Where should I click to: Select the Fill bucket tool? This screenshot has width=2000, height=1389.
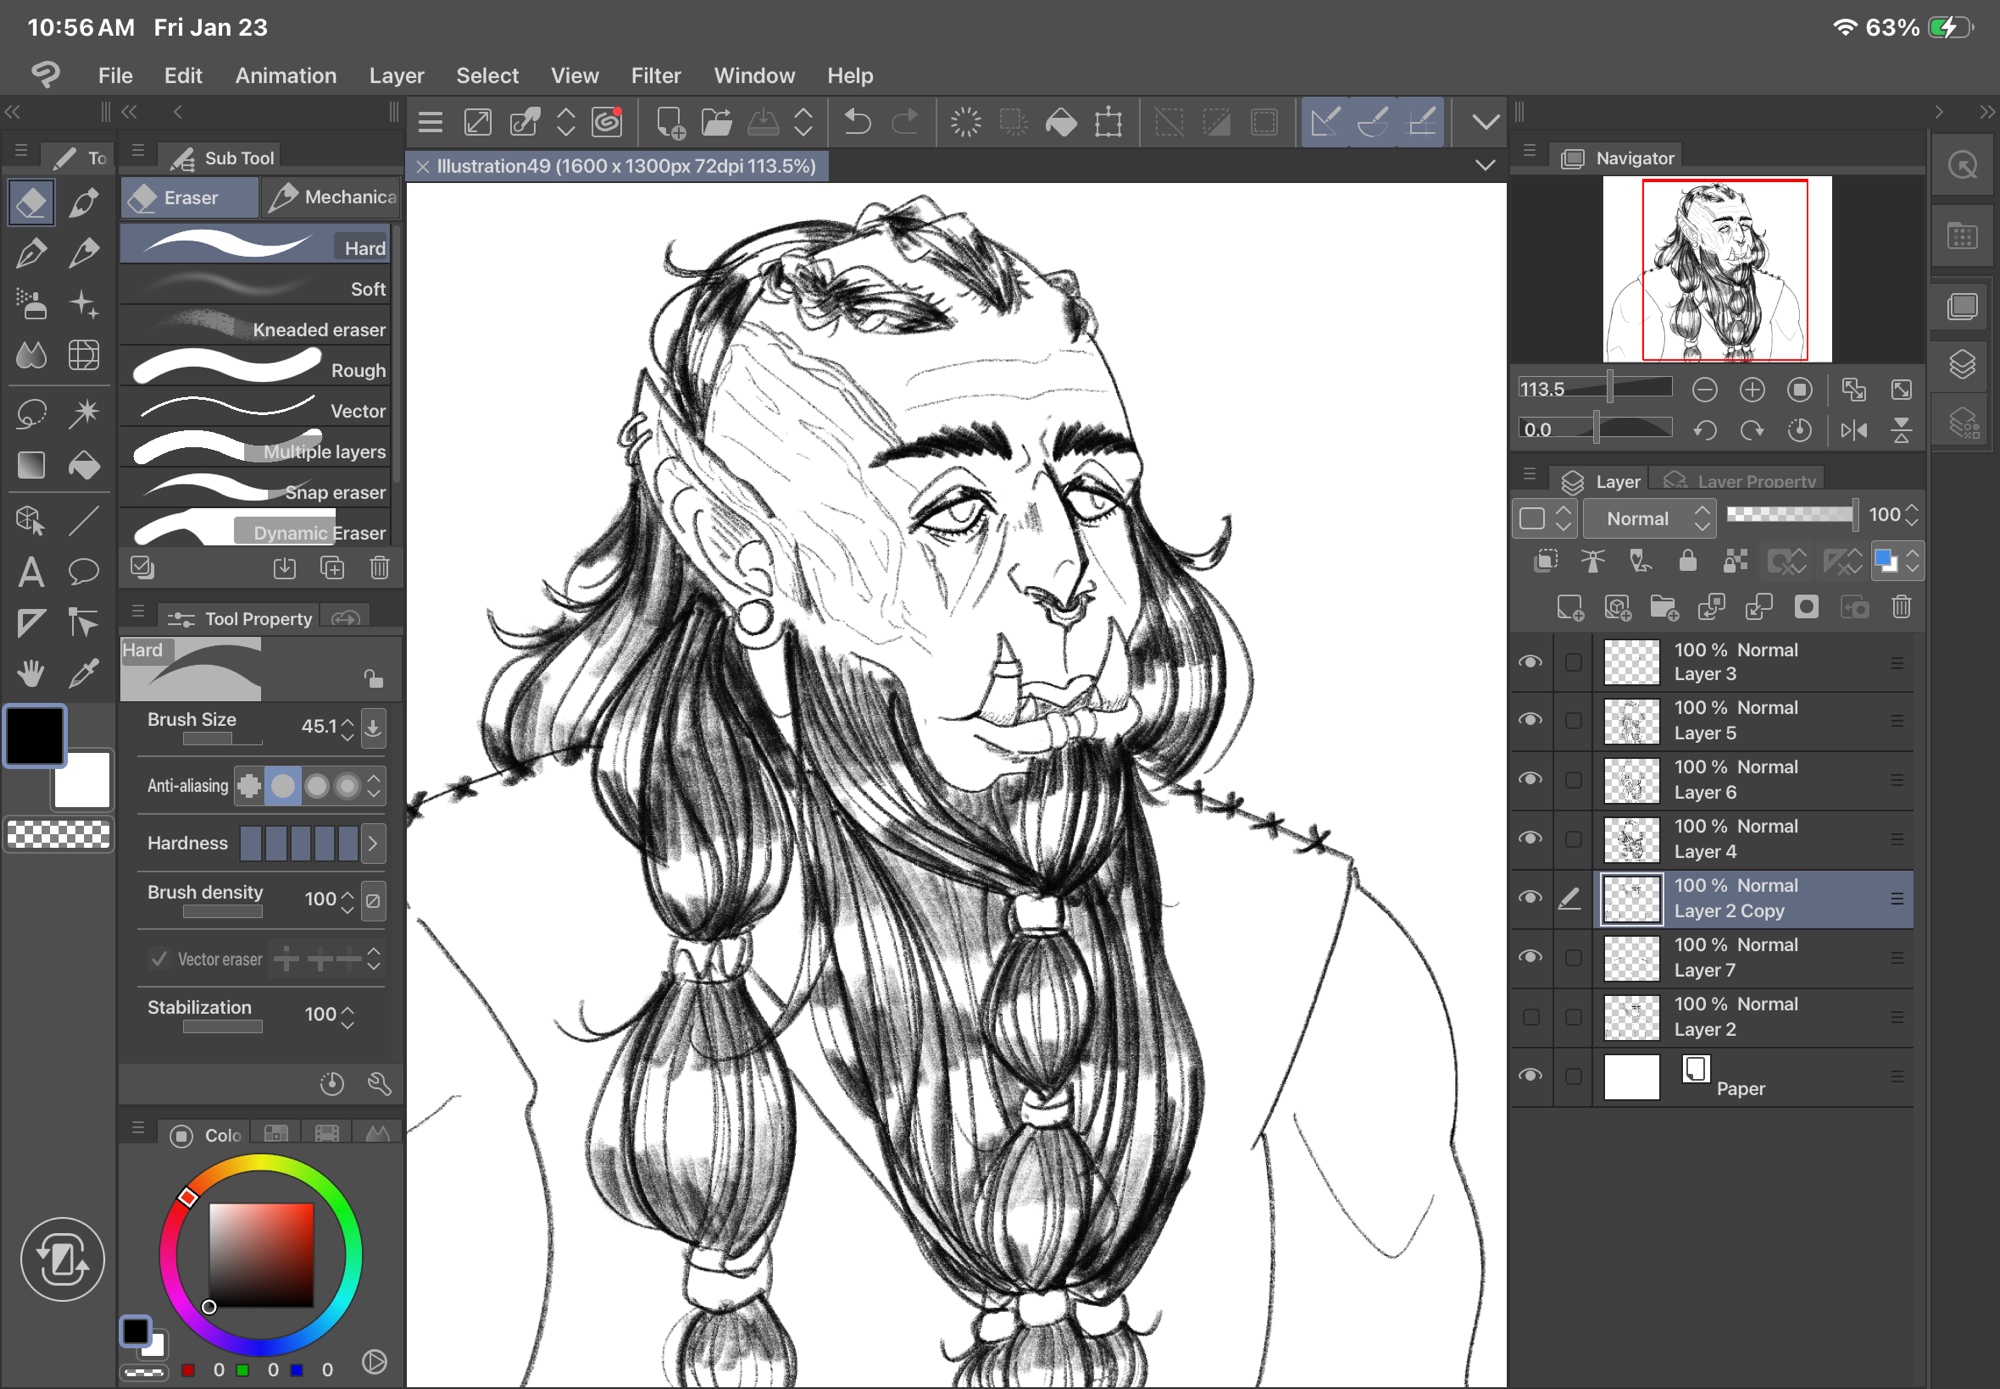[x=84, y=465]
